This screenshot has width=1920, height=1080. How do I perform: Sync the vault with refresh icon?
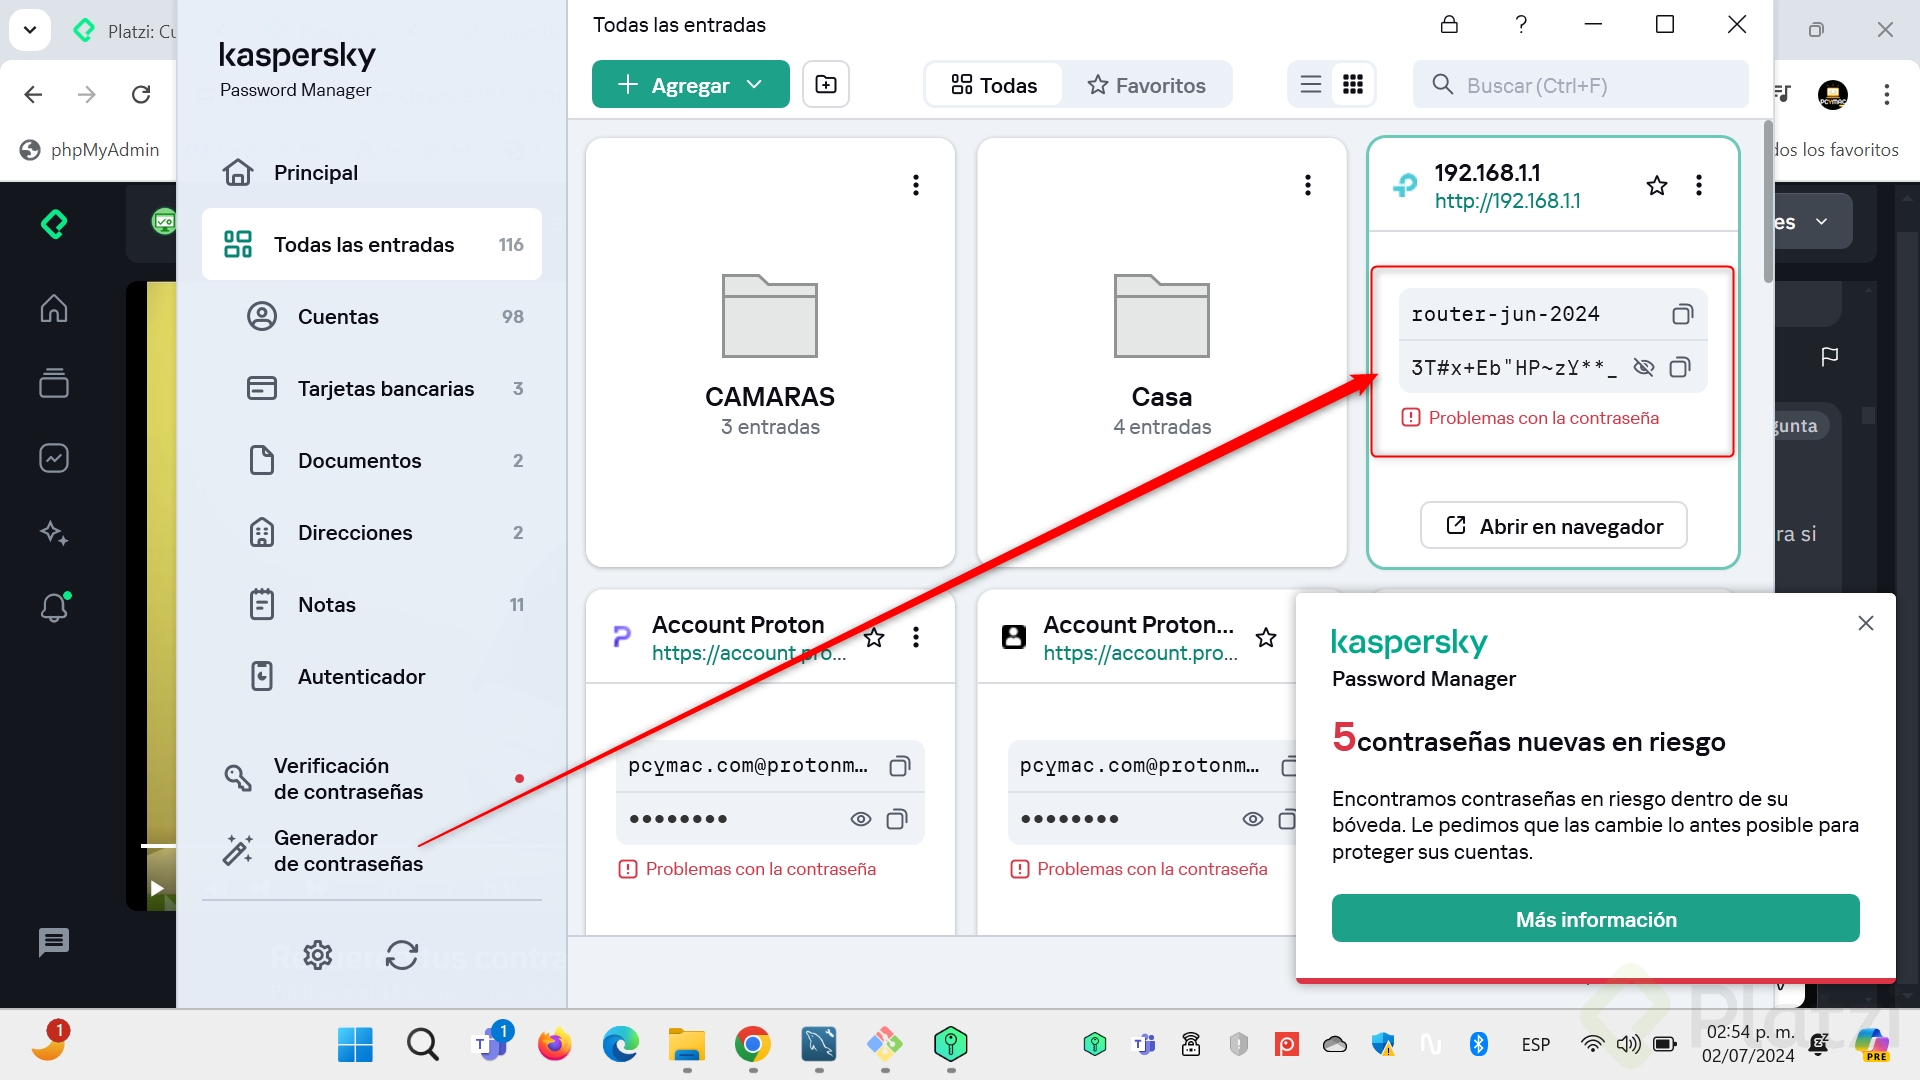402,956
